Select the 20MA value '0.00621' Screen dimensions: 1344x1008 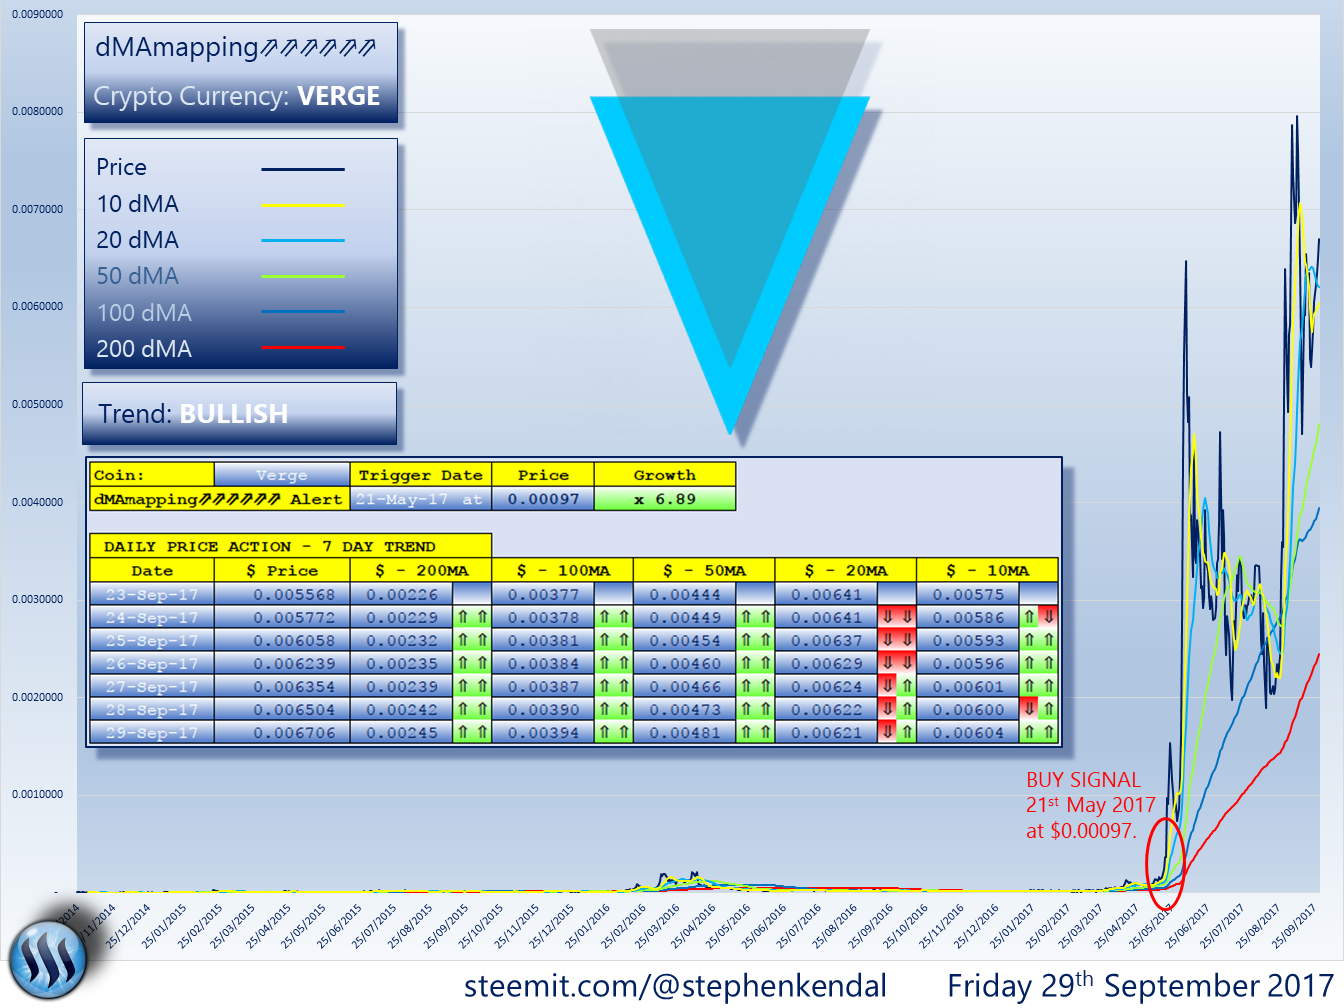click(827, 733)
